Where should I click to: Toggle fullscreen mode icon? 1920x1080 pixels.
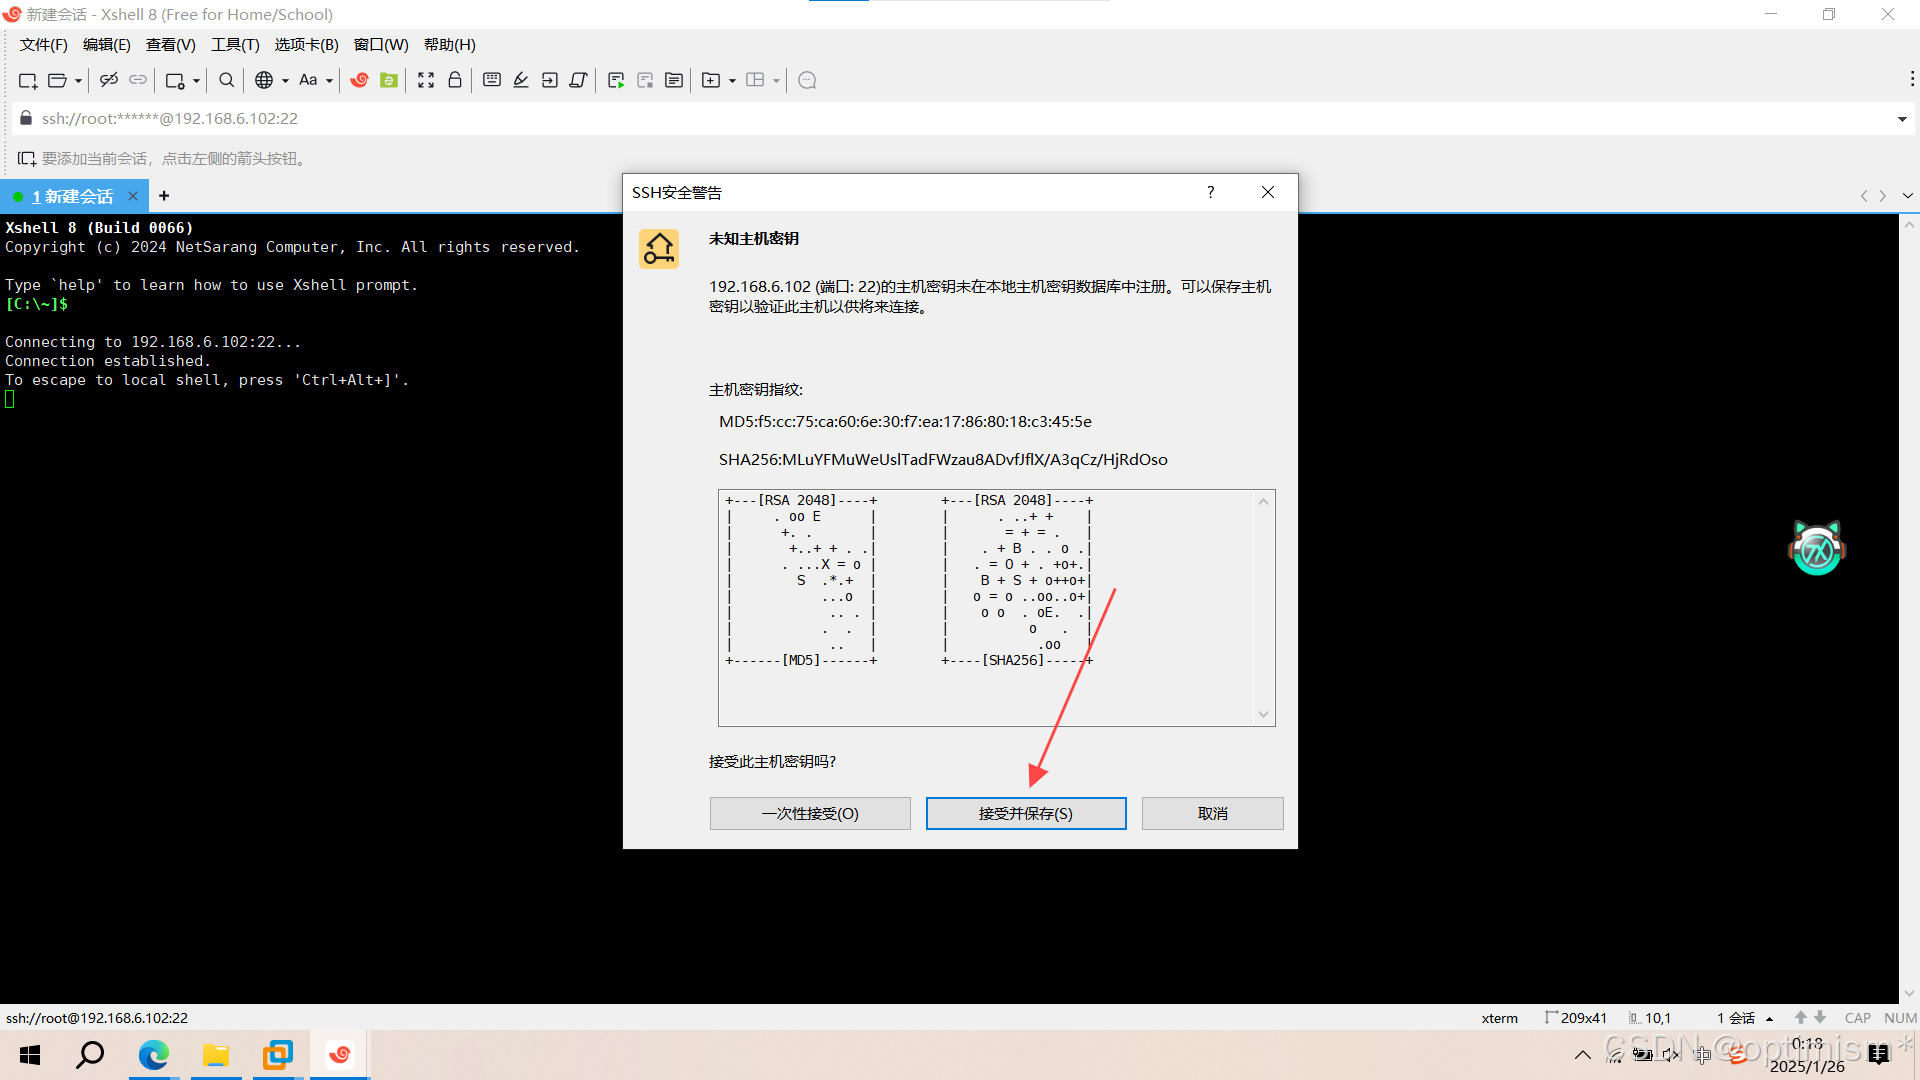[x=426, y=80]
